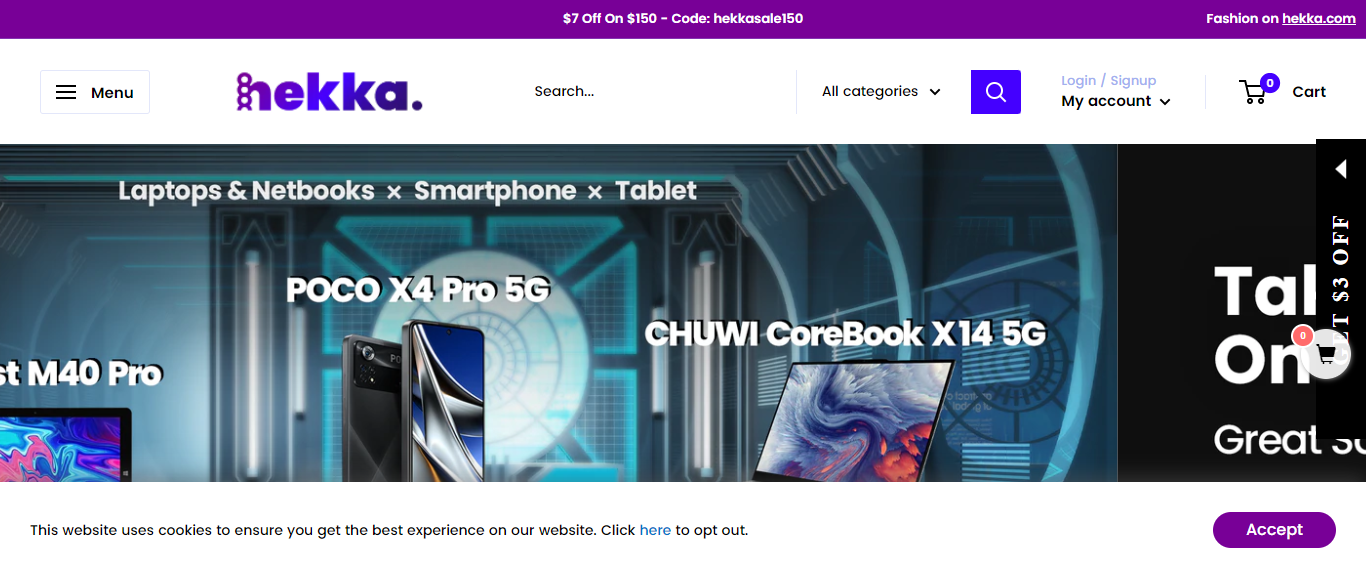
Task: Click the cart count badge in header
Action: [x=1270, y=83]
